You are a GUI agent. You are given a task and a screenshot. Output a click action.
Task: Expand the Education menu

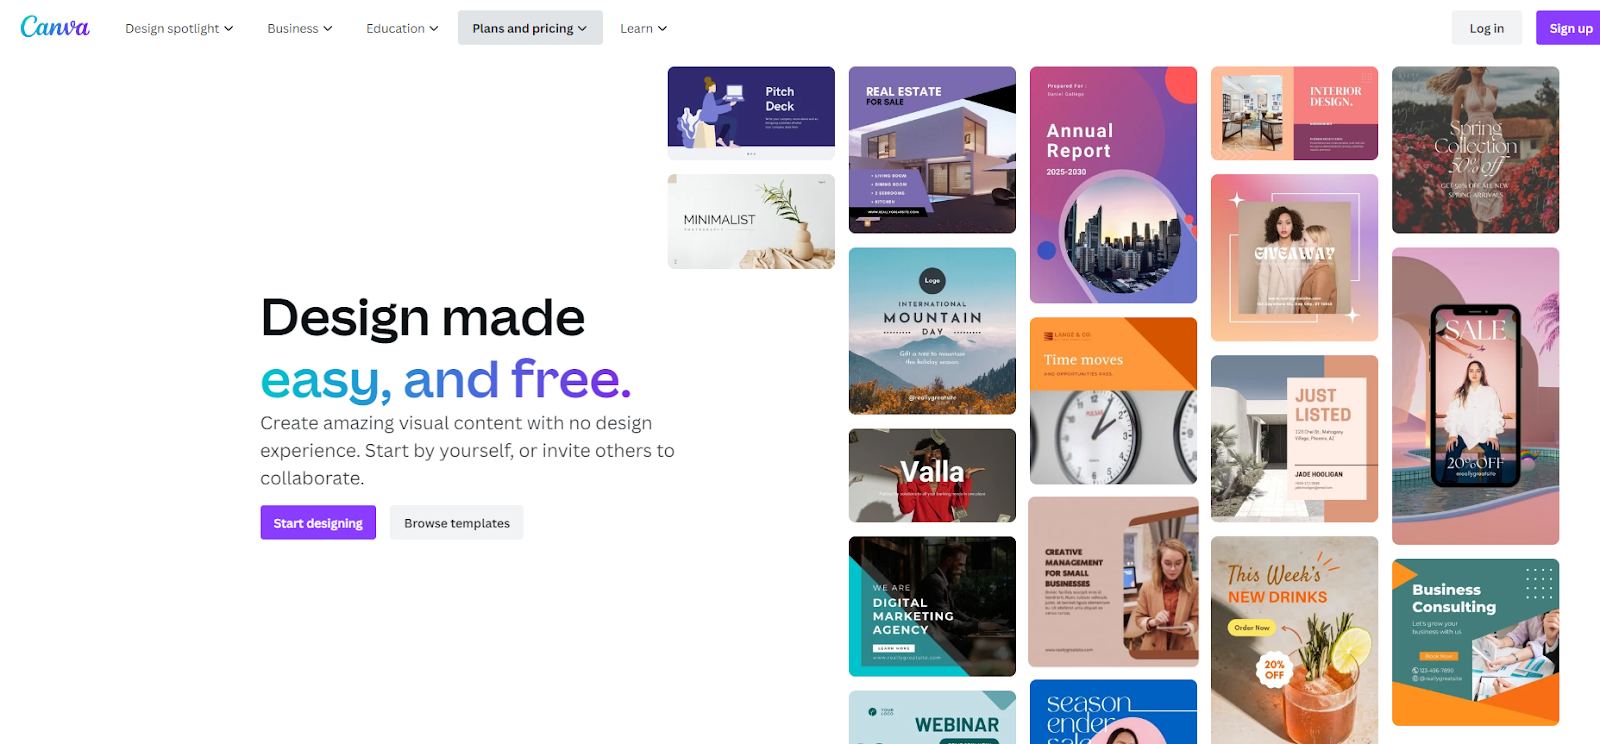coord(402,28)
